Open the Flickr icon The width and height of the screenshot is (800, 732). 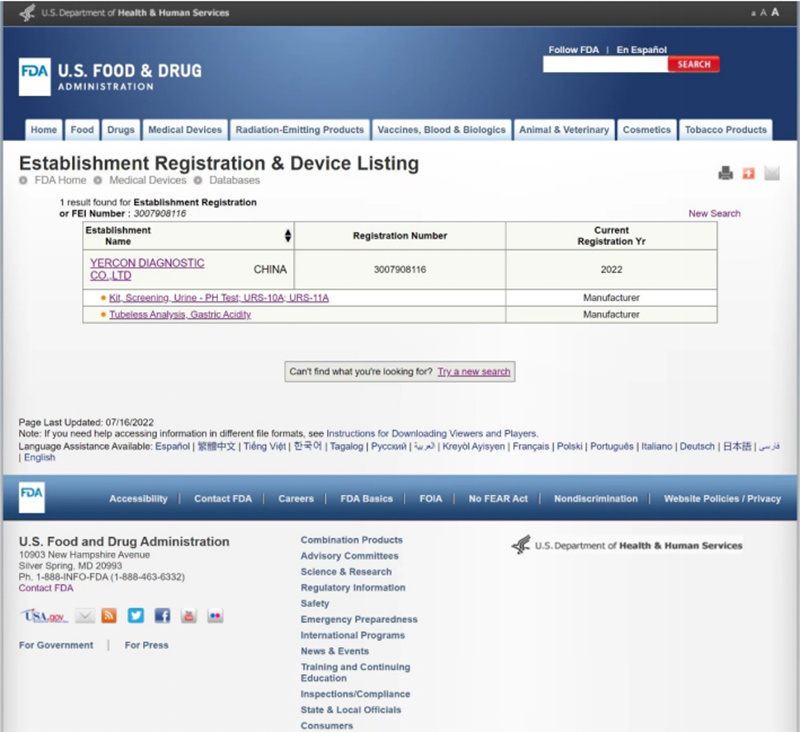point(215,616)
